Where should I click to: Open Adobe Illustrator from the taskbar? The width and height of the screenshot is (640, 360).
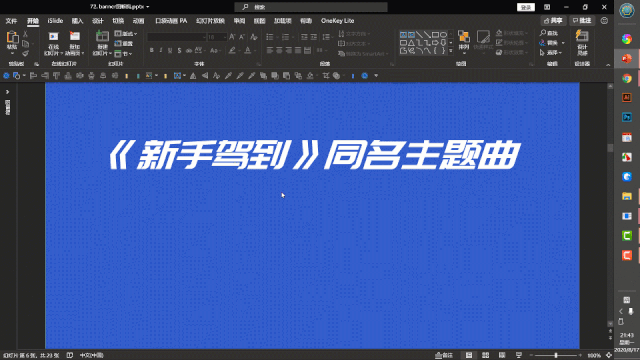pyautogui.click(x=627, y=98)
